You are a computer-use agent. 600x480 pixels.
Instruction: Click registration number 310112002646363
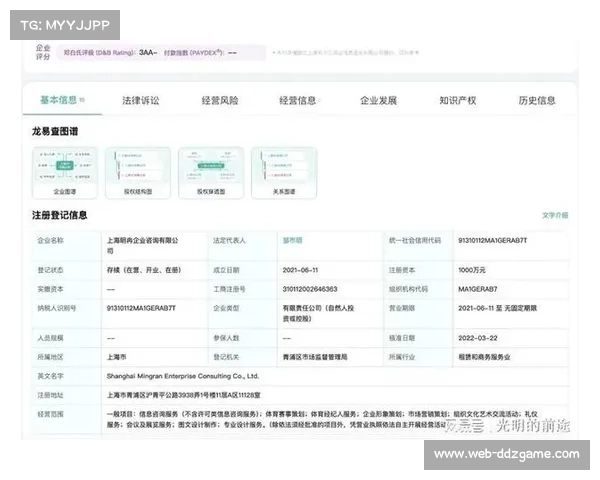click(x=310, y=289)
